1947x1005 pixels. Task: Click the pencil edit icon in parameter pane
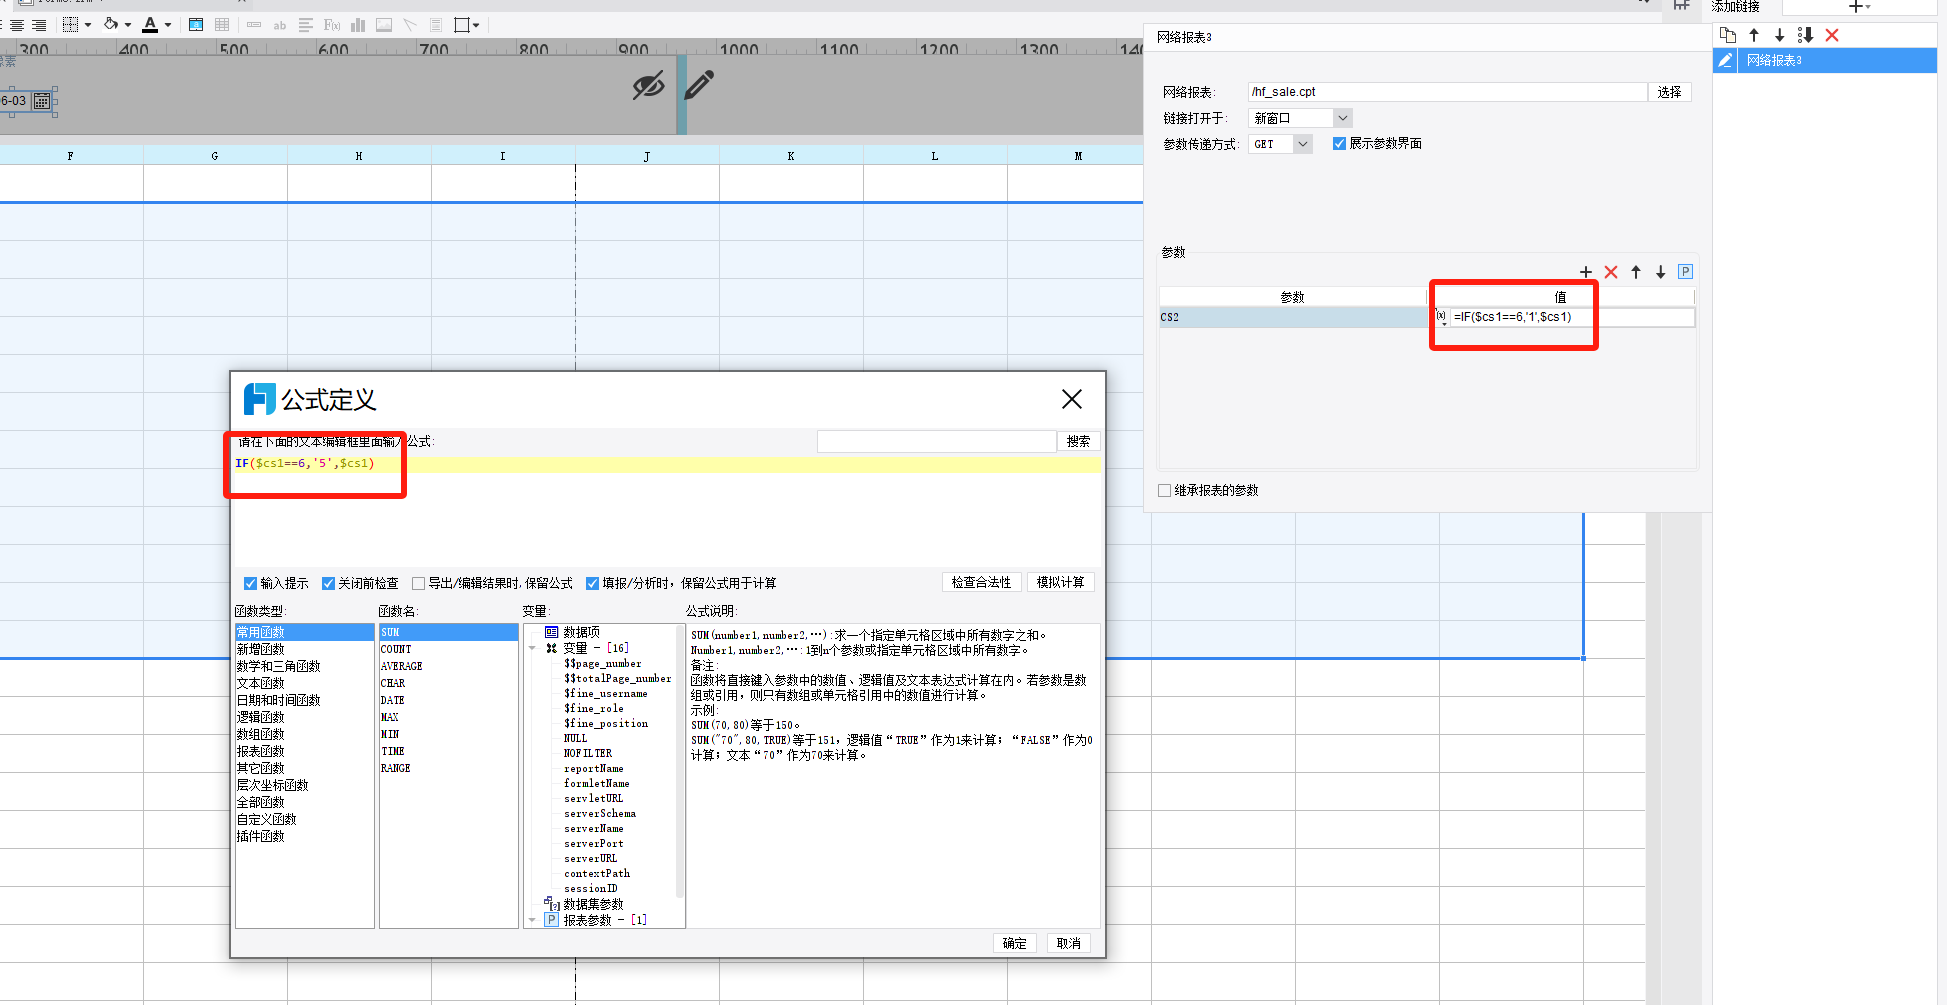[699, 85]
